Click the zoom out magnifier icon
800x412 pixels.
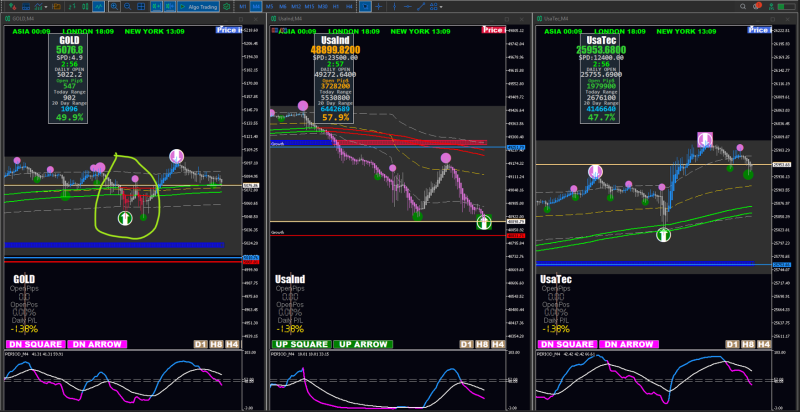tap(127, 7)
